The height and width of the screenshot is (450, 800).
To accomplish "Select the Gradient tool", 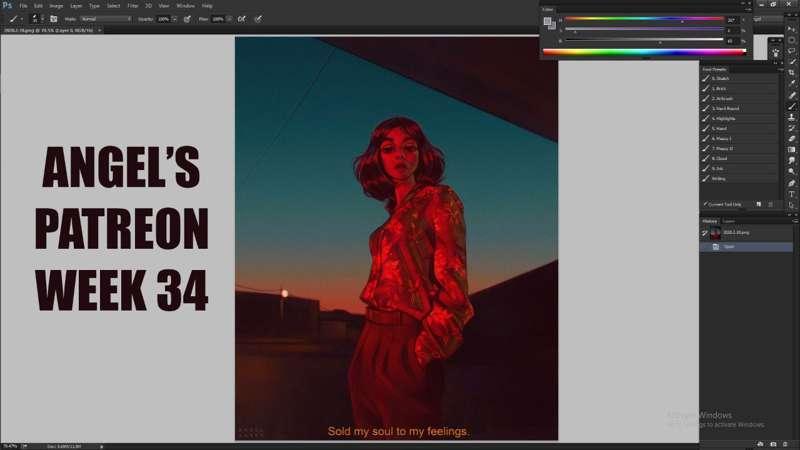I will click(792, 150).
